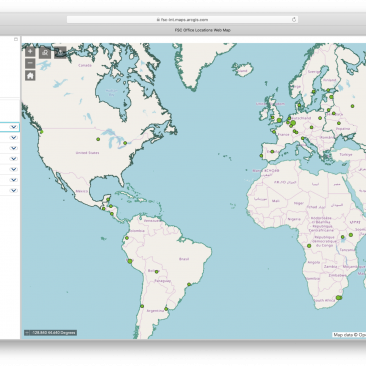The height and width of the screenshot is (366, 366).
Task: Click the Türkiye label on the map
Action: [346, 155]
